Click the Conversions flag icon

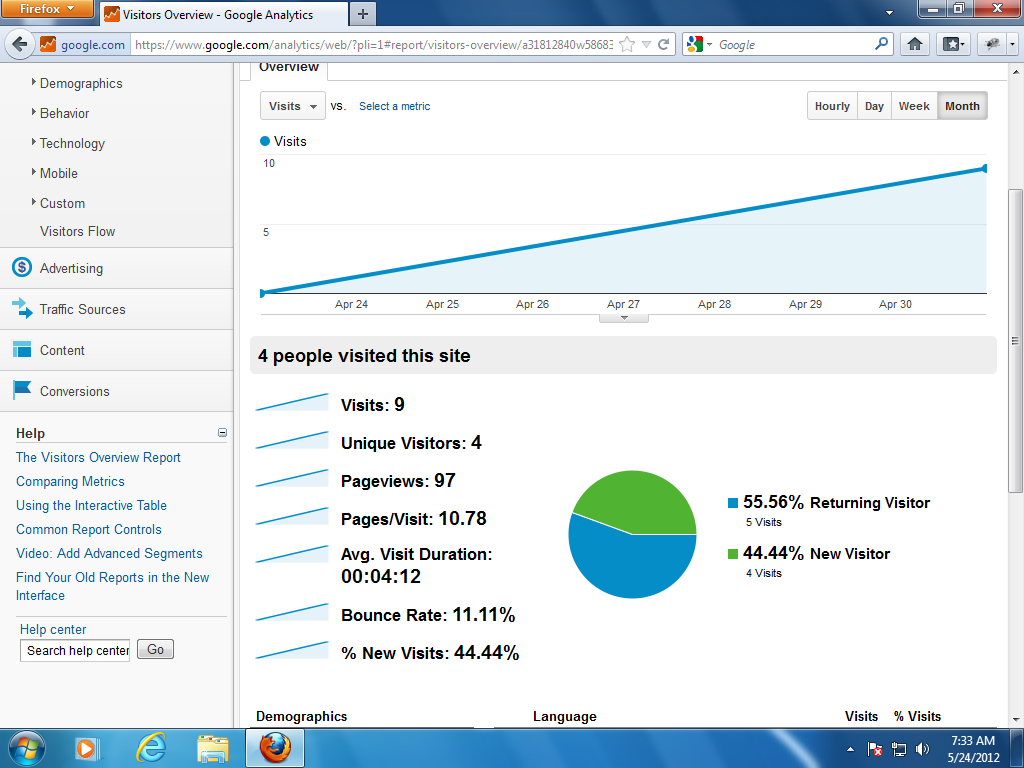22,391
